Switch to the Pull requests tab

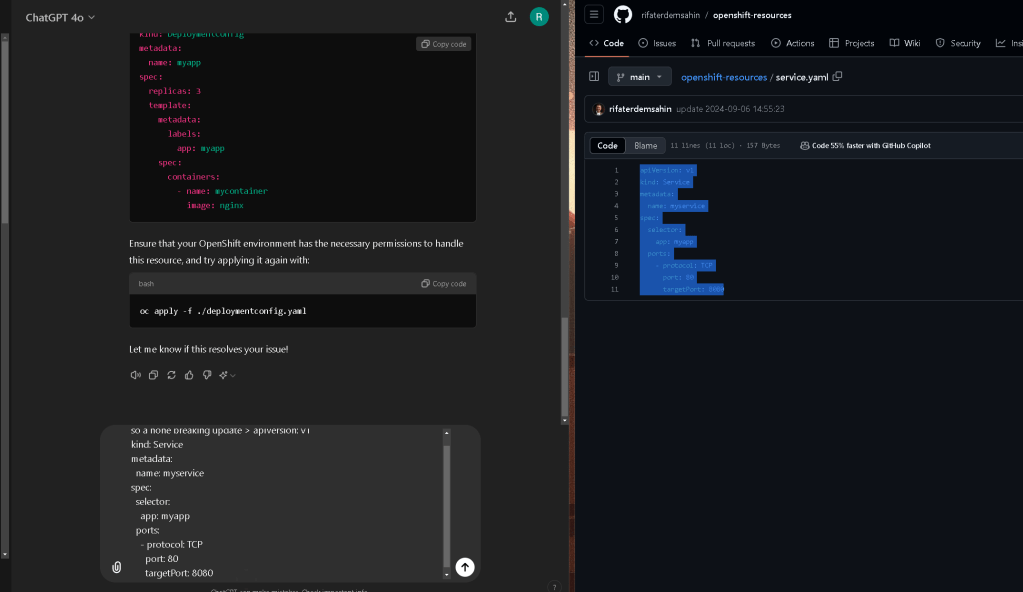click(x=723, y=43)
